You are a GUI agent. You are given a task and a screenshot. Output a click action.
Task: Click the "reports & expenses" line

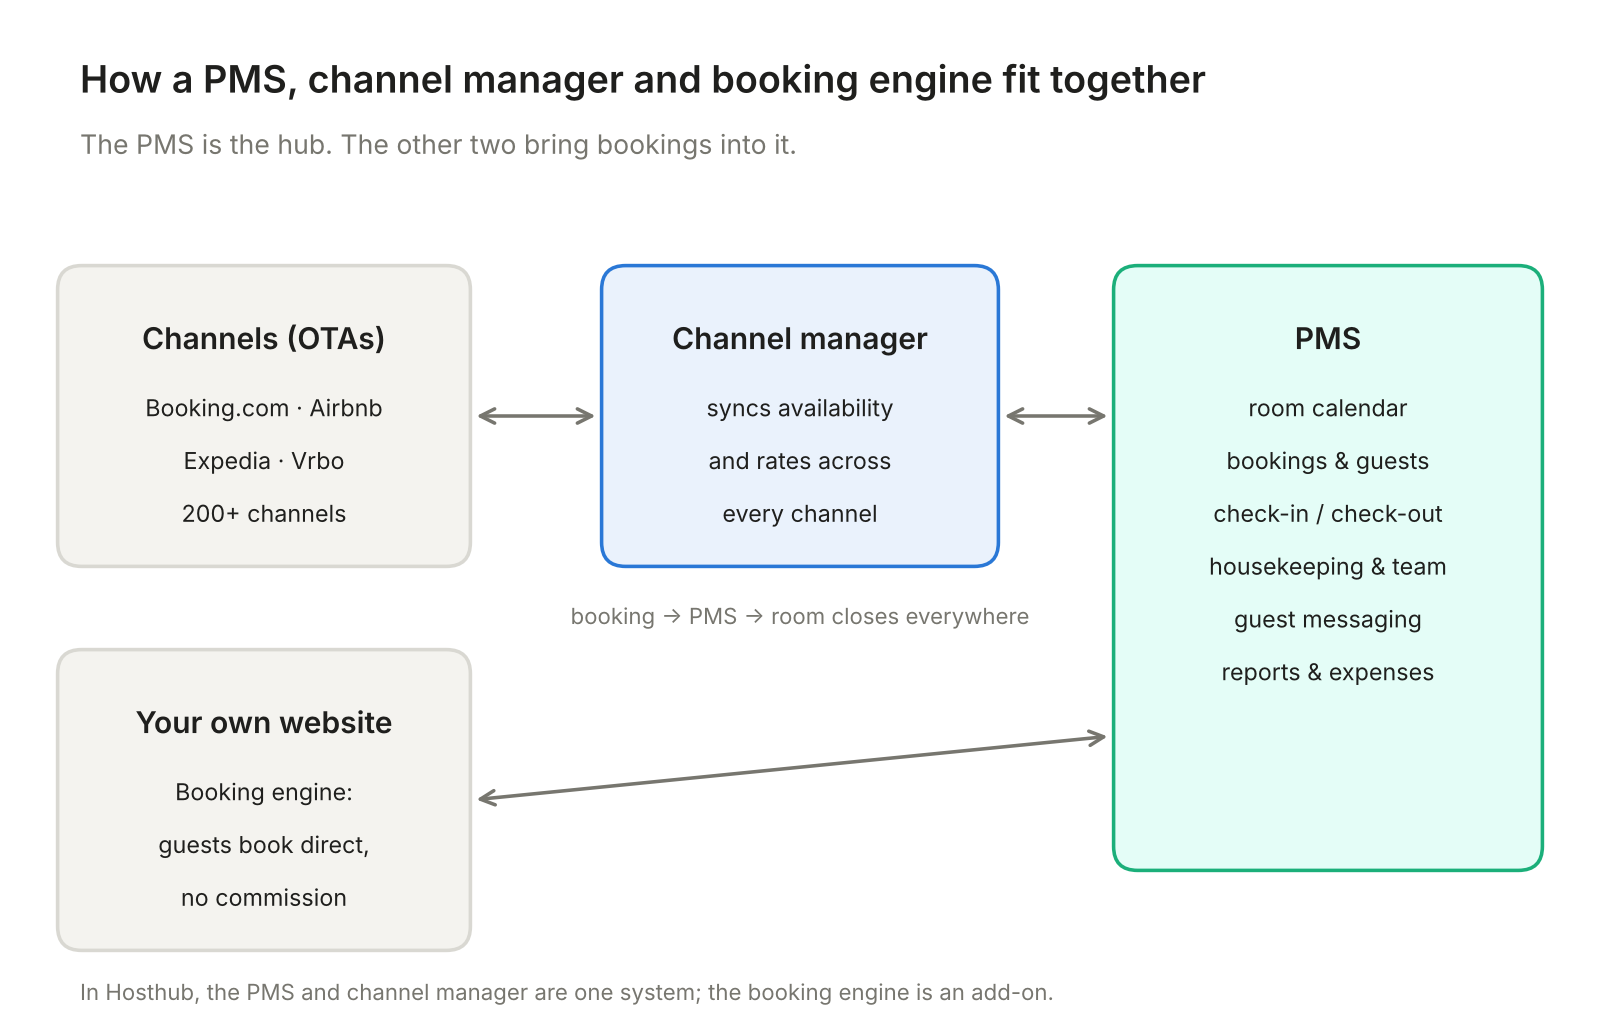coord(1328,673)
